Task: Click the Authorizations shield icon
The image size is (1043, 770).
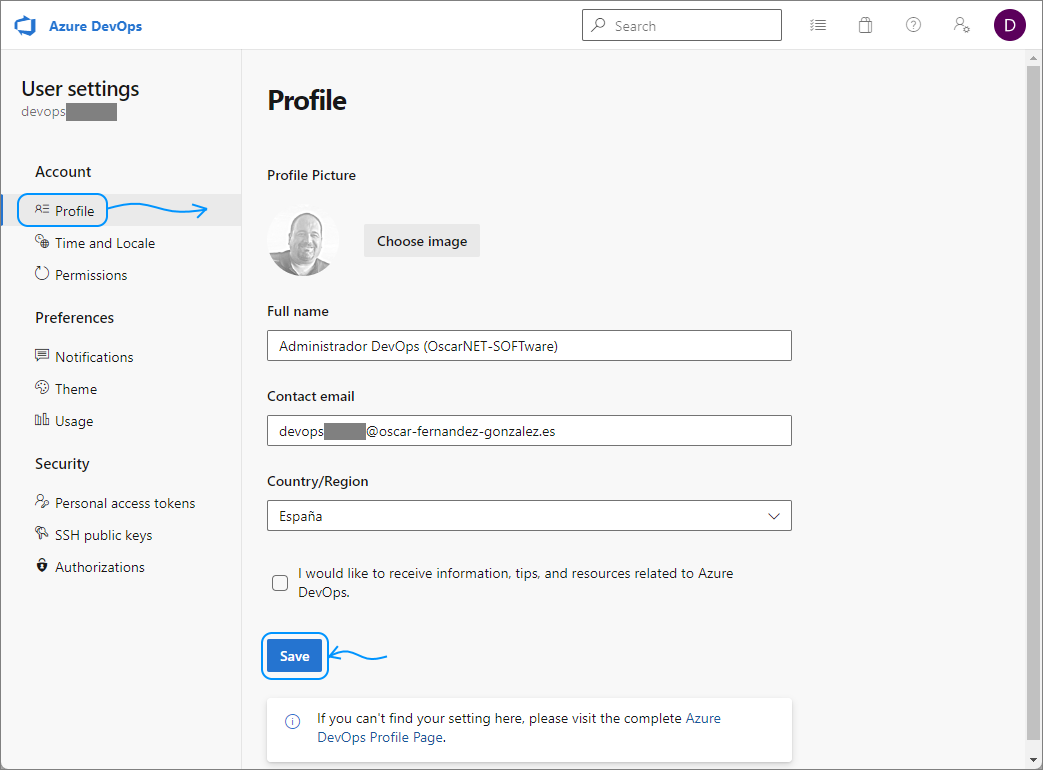Action: [x=42, y=565]
